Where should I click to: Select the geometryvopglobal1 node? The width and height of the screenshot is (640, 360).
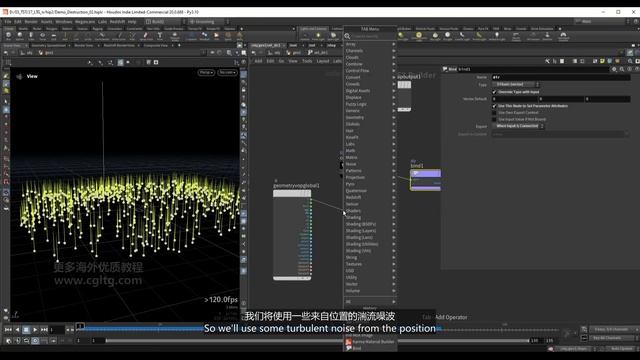coord(292,235)
